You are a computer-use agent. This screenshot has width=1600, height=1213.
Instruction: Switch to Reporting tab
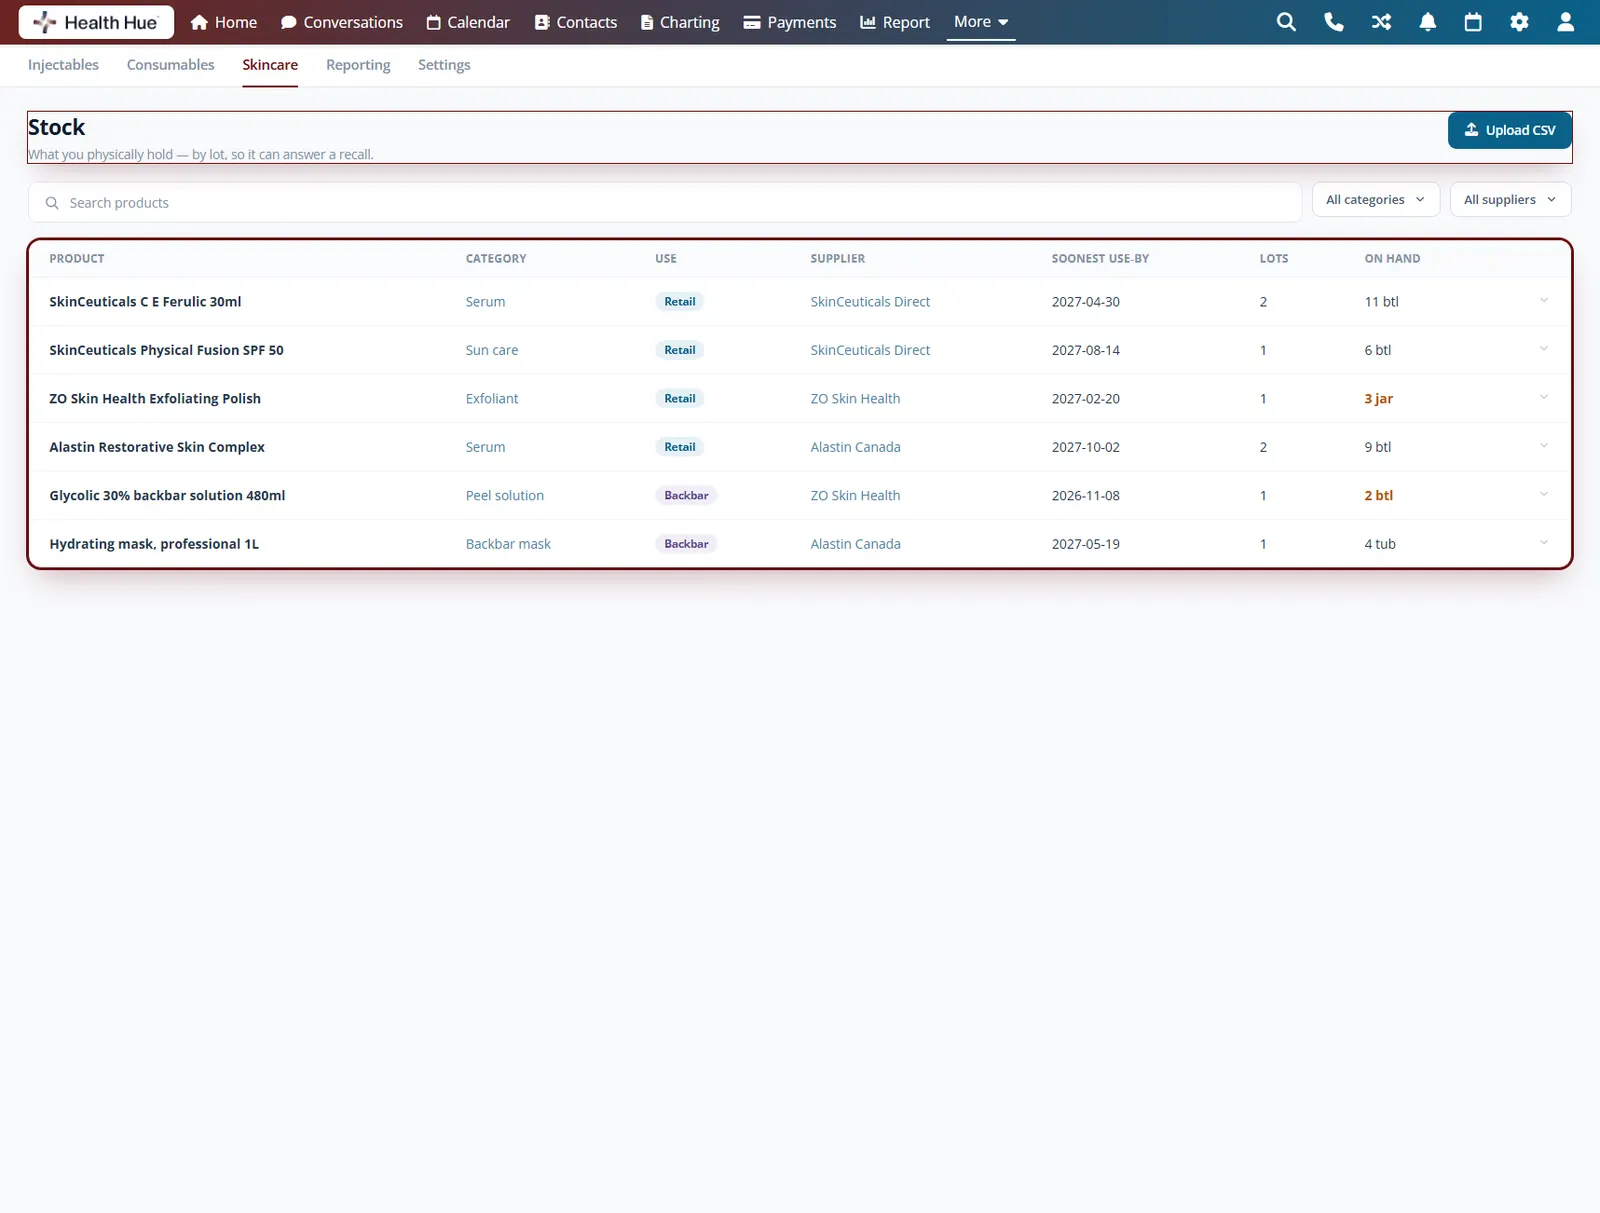tap(358, 65)
